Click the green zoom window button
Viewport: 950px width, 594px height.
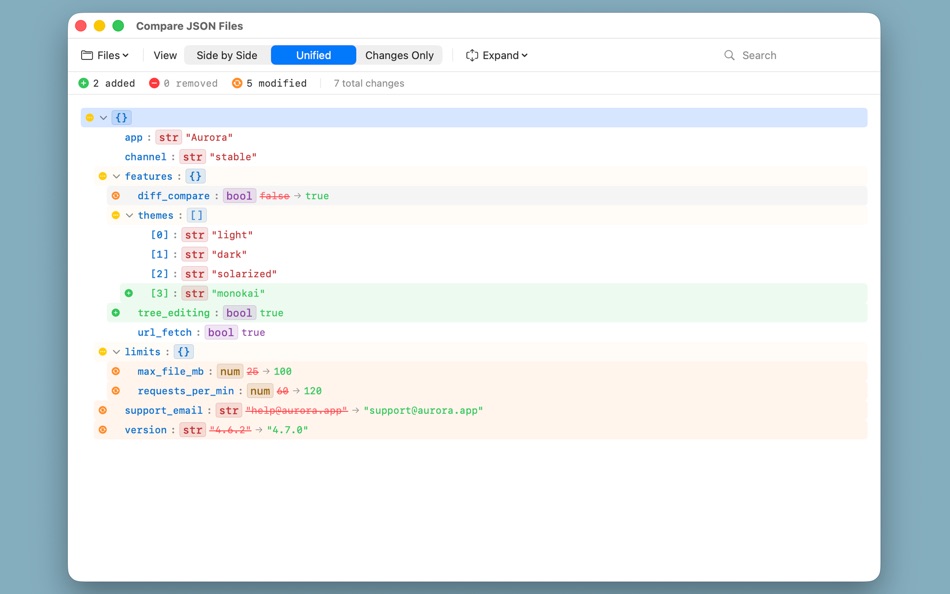118,25
